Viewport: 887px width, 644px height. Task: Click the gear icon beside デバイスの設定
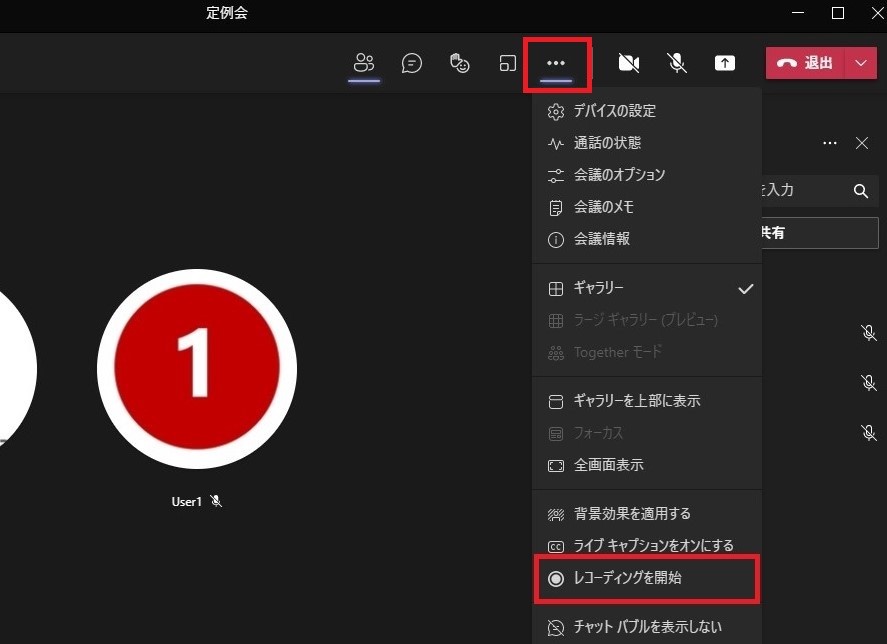tap(556, 111)
